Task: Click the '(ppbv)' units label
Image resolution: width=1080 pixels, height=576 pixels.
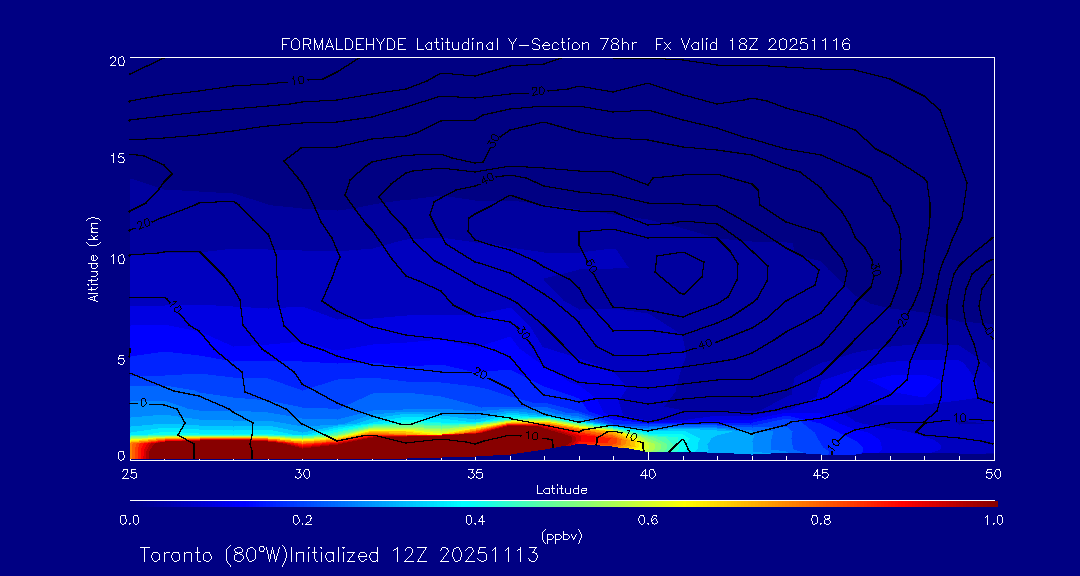Action: tap(561, 536)
